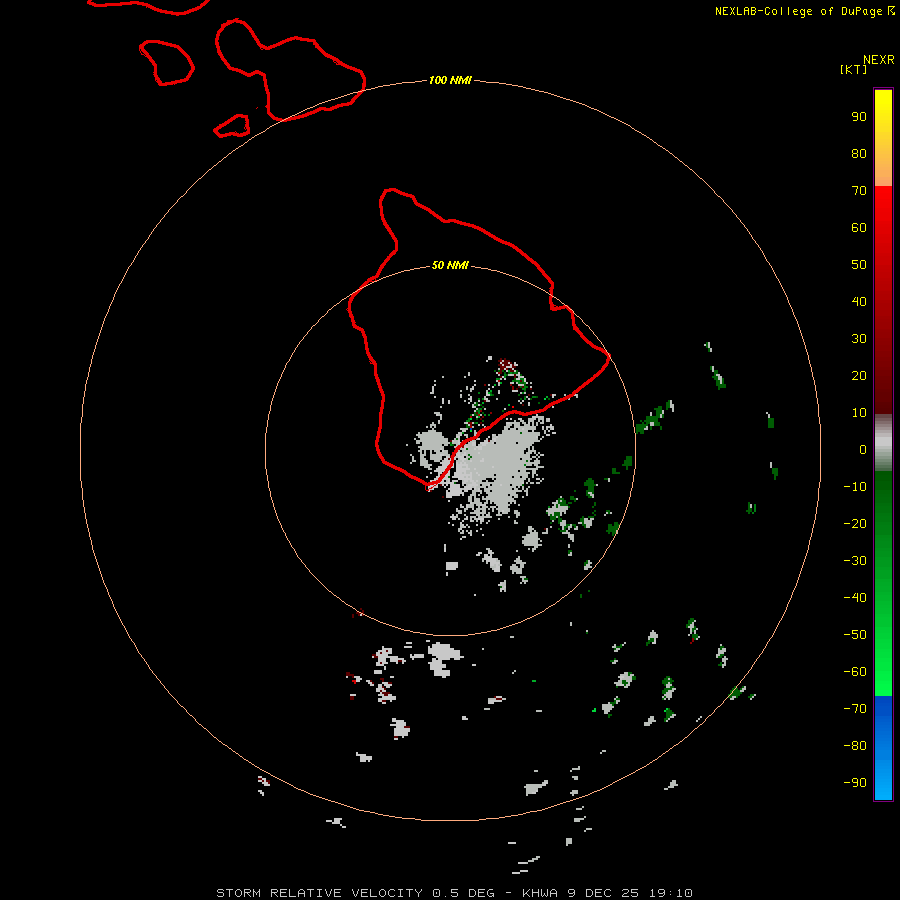Click the 10 value on the velocity scale

click(x=859, y=413)
